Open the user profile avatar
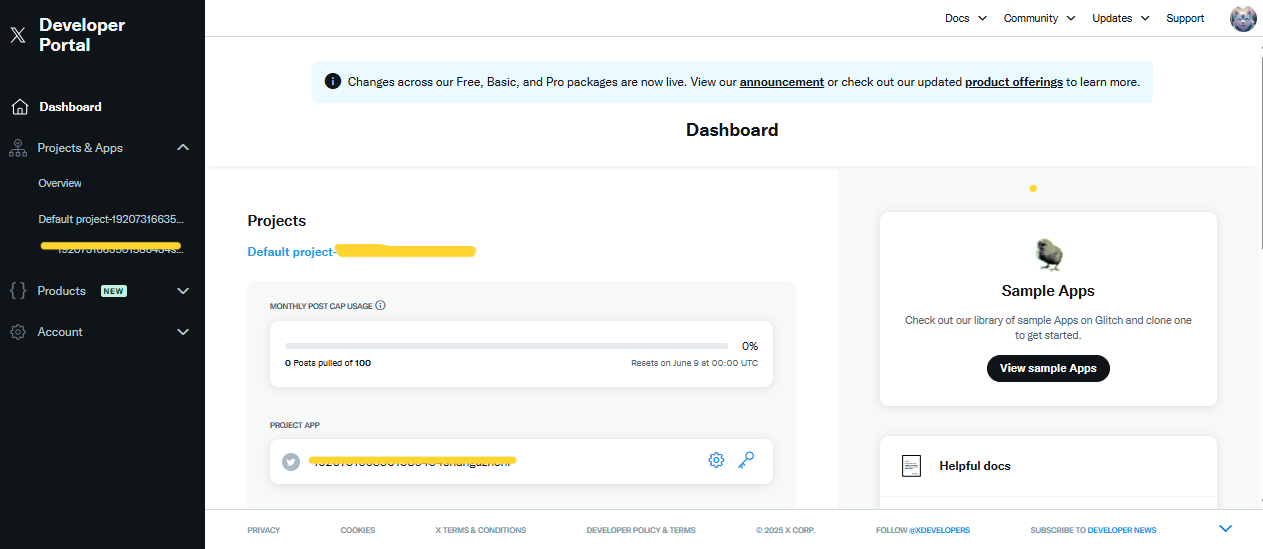 pyautogui.click(x=1243, y=18)
